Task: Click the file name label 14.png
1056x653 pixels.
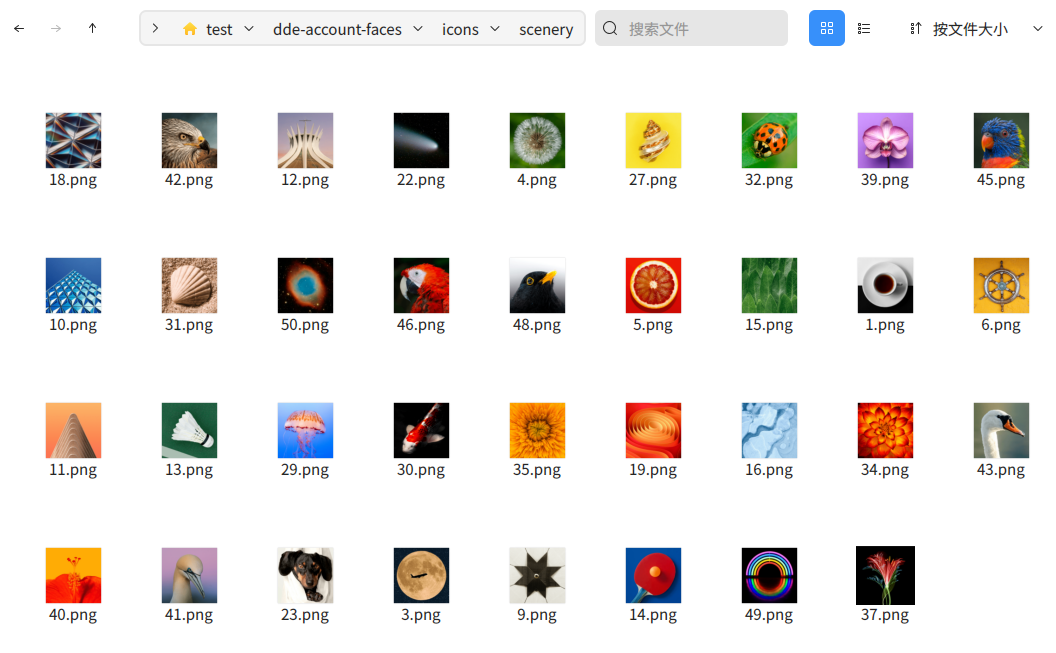Action: (653, 615)
